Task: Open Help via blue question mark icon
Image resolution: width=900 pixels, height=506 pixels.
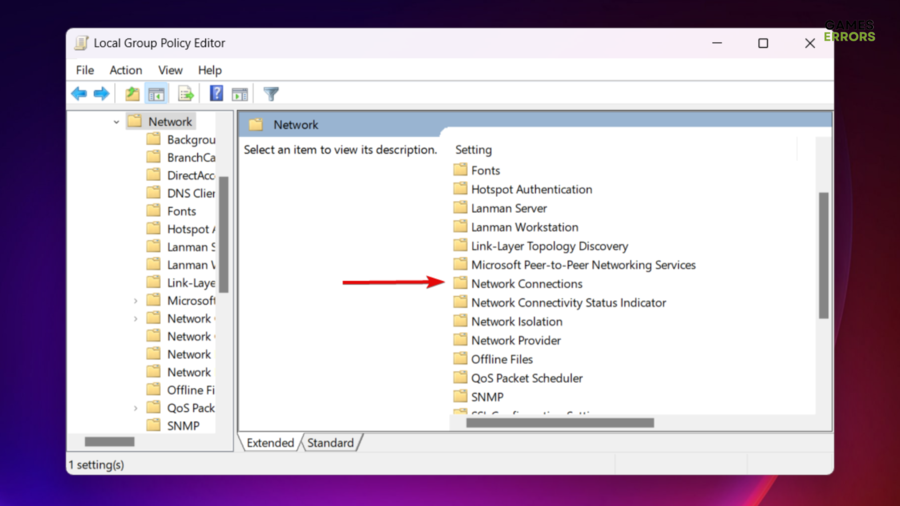Action: 216,94
